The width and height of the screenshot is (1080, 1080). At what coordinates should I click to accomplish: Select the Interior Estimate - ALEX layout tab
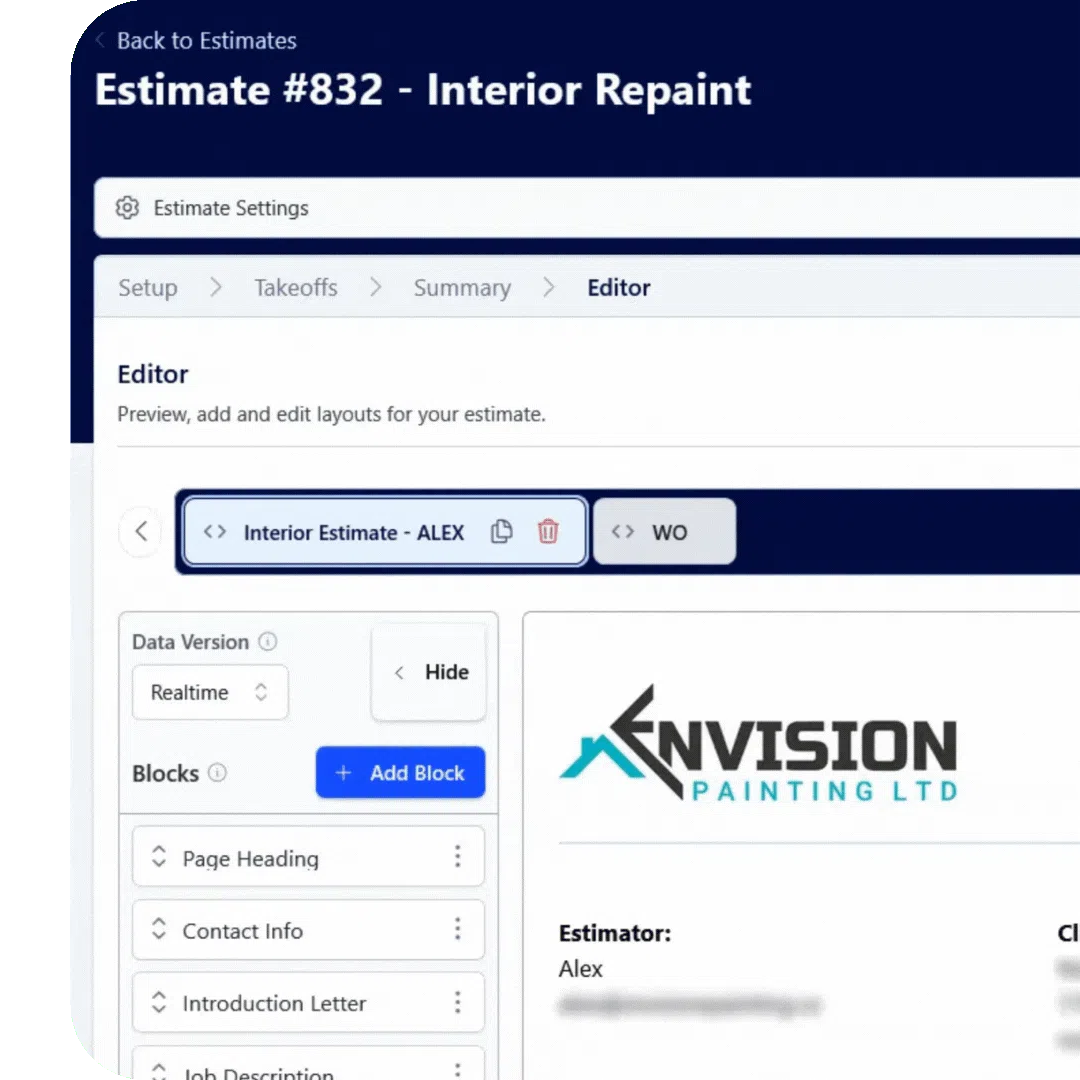point(385,531)
